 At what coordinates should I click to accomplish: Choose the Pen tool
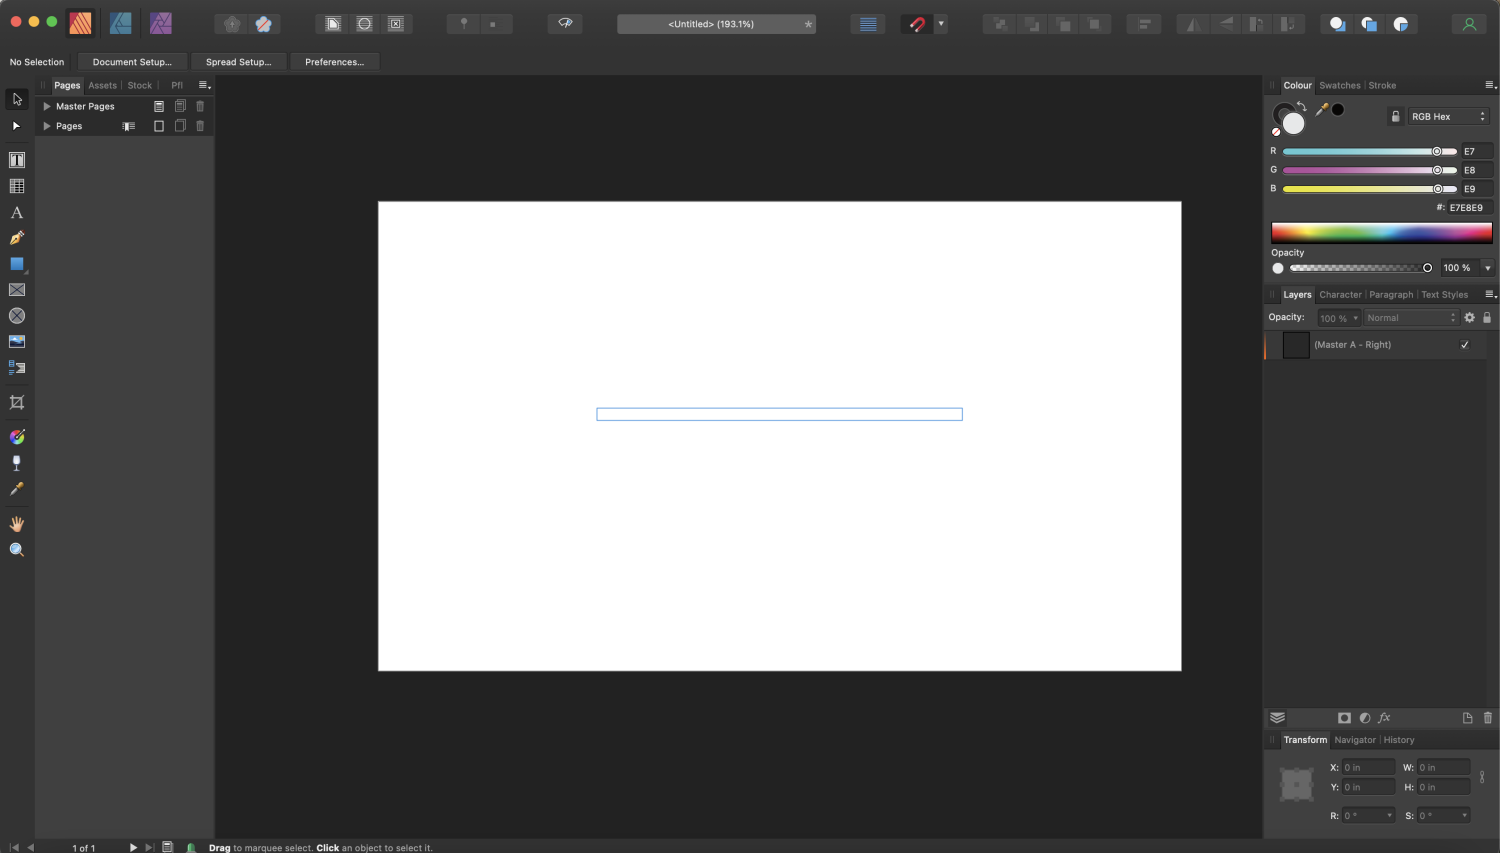click(16, 238)
